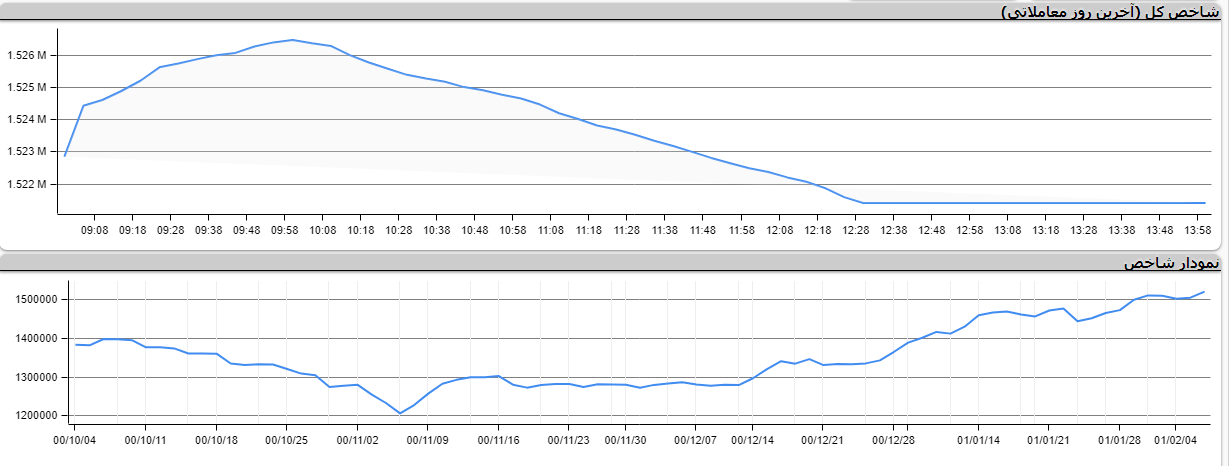Image resolution: width=1229 pixels, height=466 pixels.
Task: Click the intraday line's peak near 09:58
Action: coord(291,40)
